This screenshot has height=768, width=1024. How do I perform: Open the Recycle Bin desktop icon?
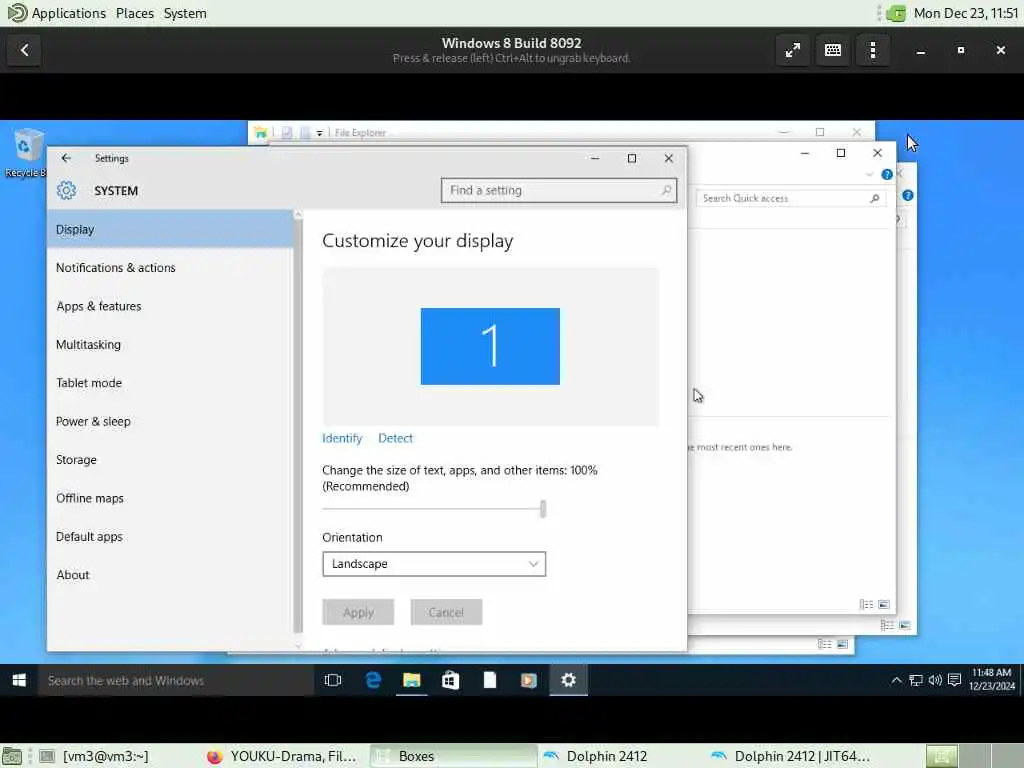pos(25,153)
